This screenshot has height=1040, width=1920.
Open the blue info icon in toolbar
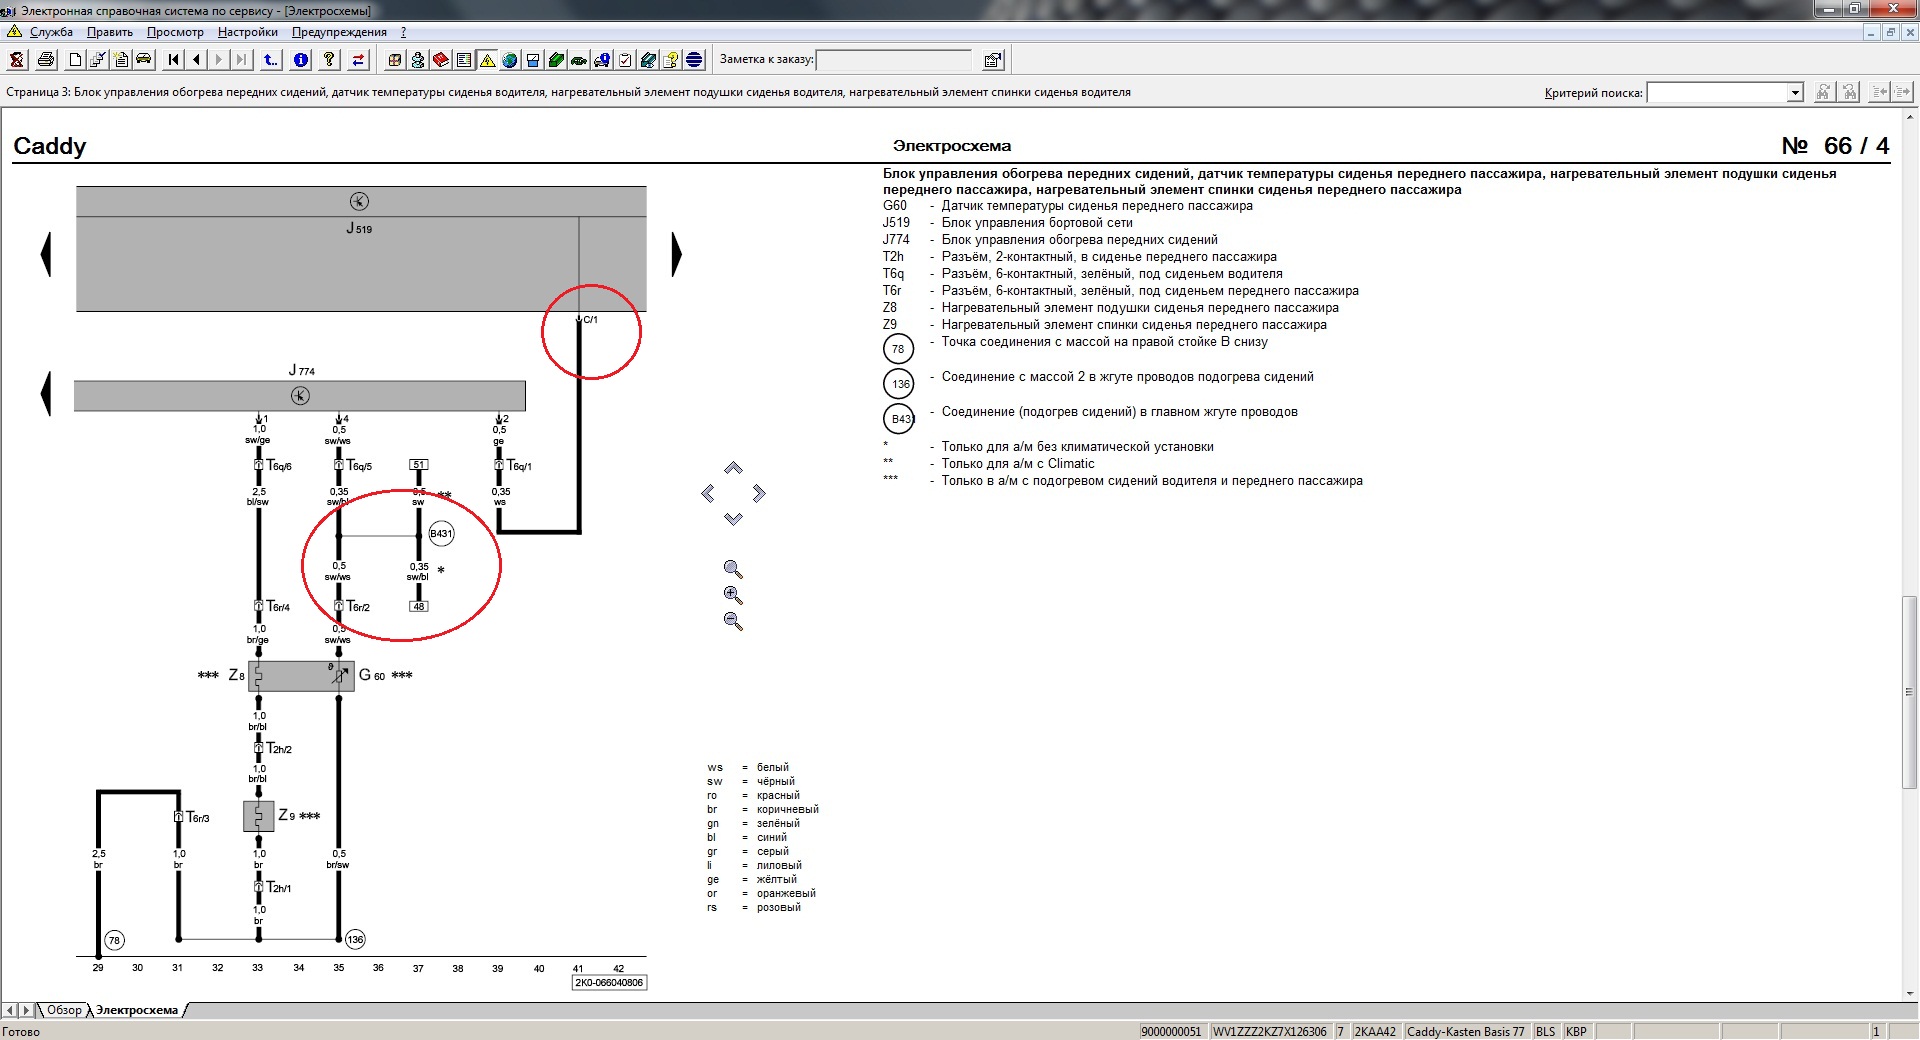coord(300,60)
